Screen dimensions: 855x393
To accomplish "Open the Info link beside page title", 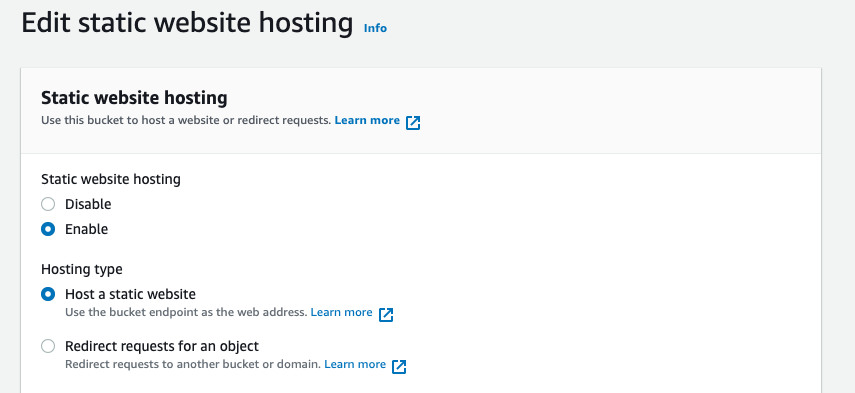I will pyautogui.click(x=375, y=28).
